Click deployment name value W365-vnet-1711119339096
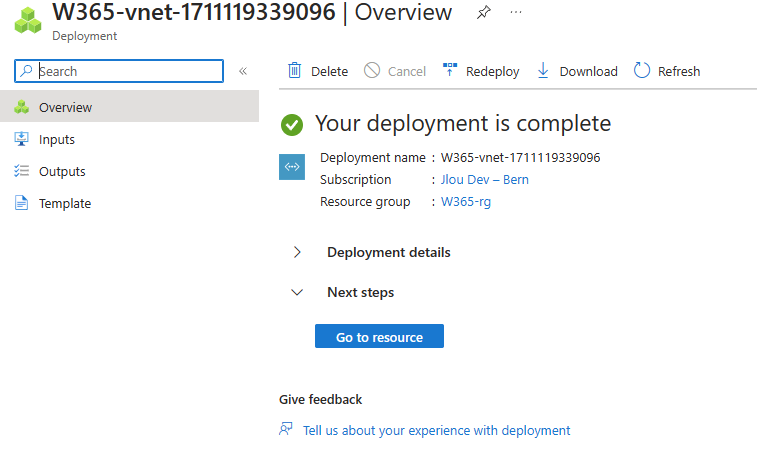This screenshot has width=757, height=451. pos(520,157)
